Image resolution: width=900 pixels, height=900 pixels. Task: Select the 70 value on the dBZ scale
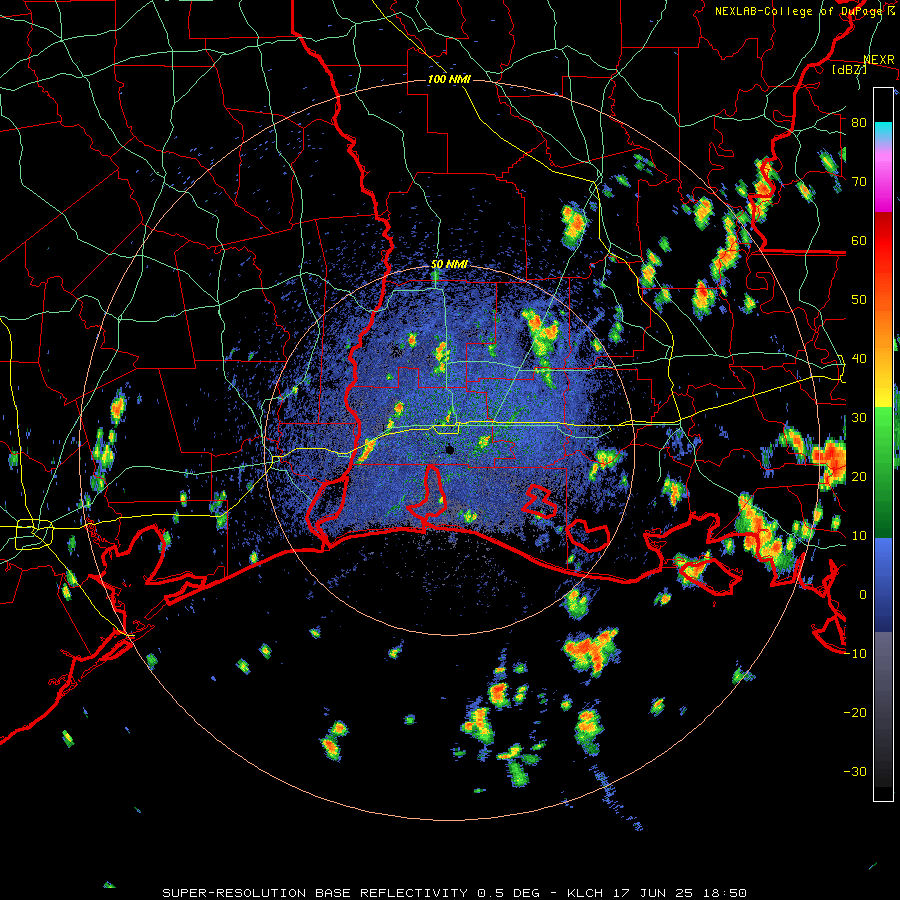tap(859, 181)
